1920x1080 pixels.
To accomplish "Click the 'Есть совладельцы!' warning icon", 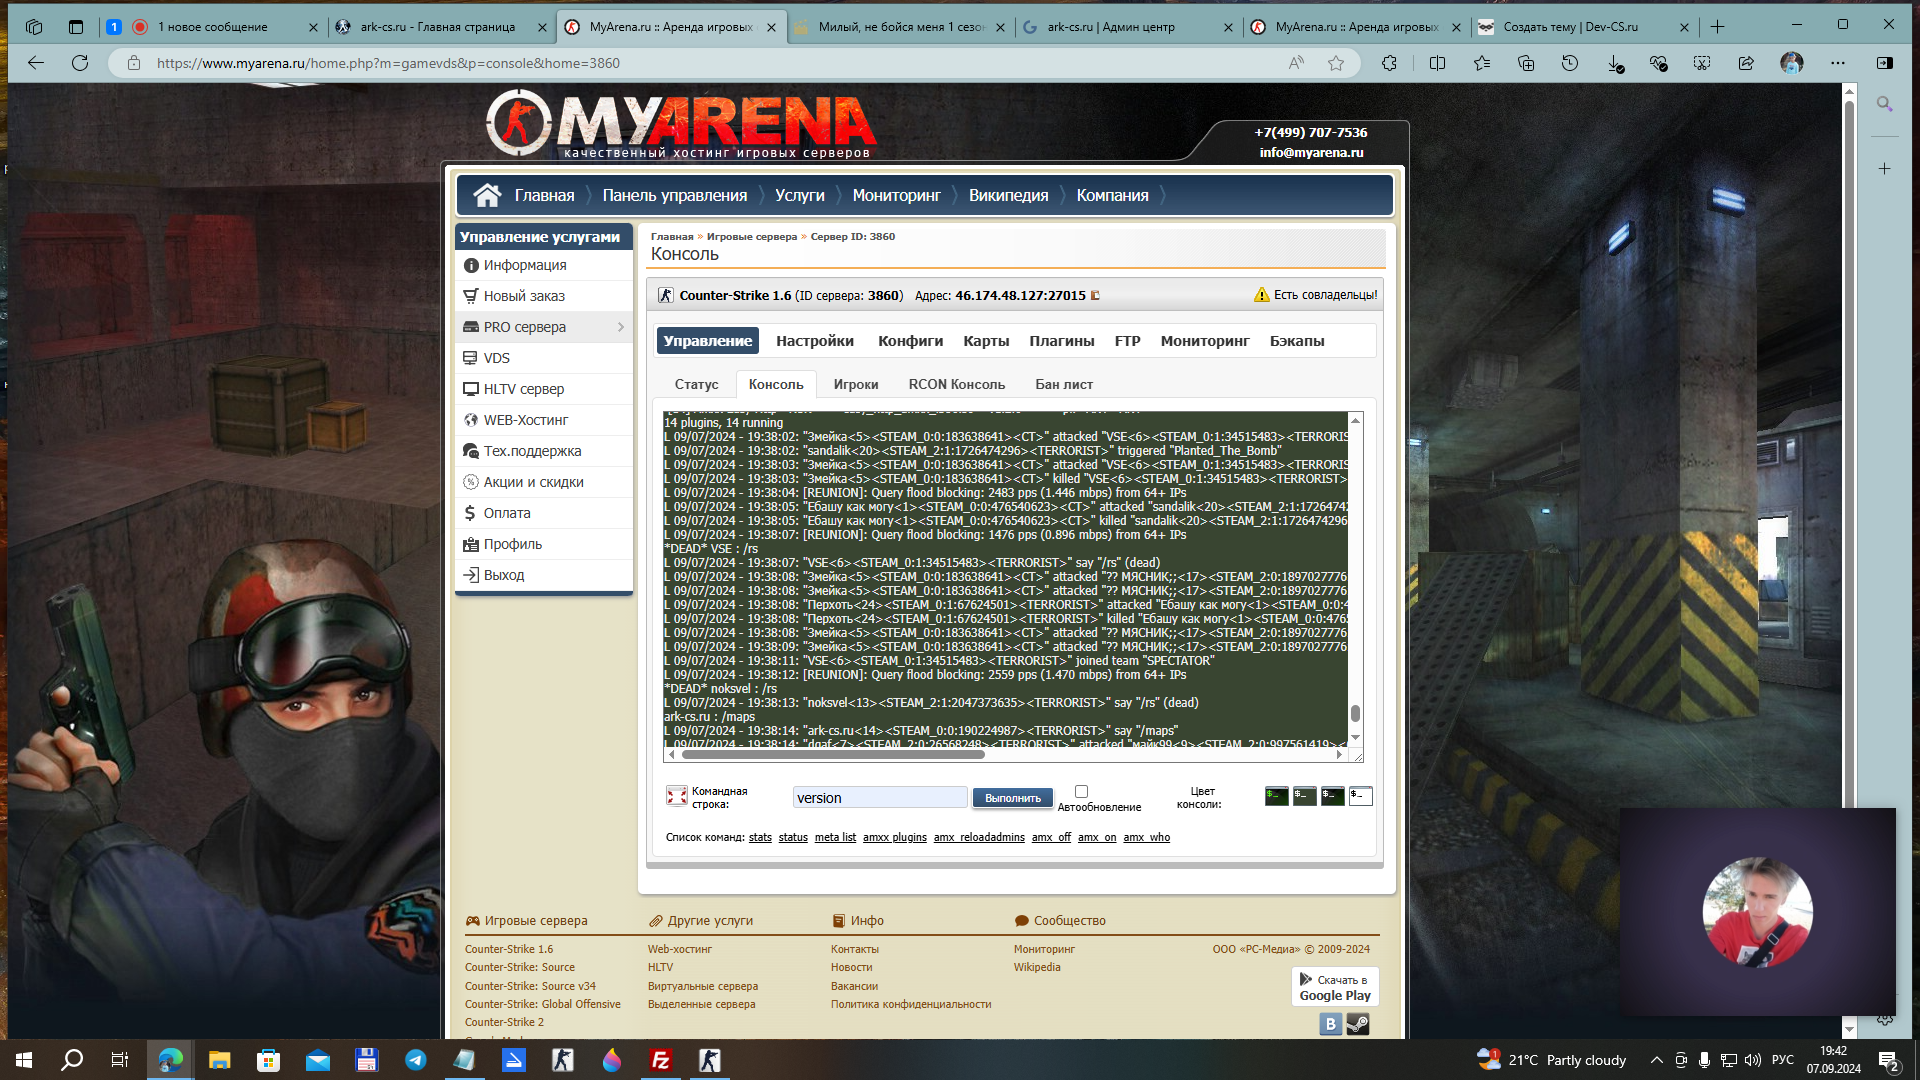I will click(x=1262, y=295).
